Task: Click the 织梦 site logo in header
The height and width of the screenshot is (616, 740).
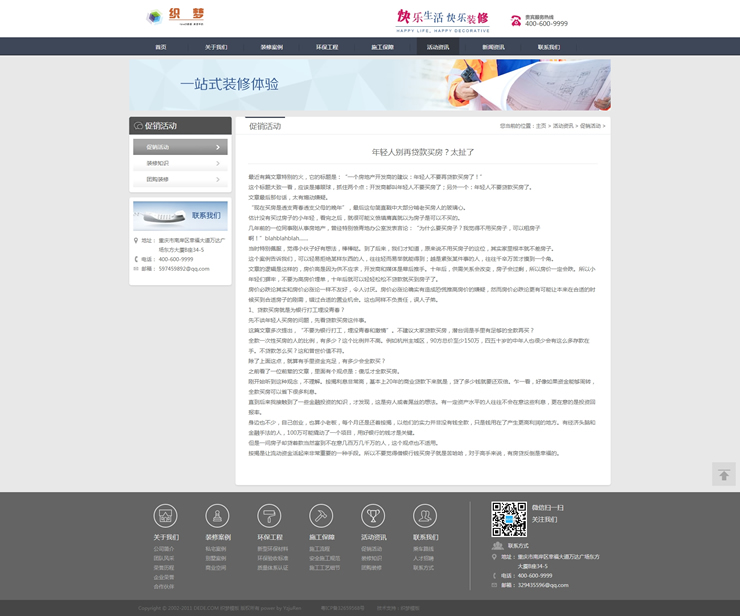Action: [x=180, y=17]
